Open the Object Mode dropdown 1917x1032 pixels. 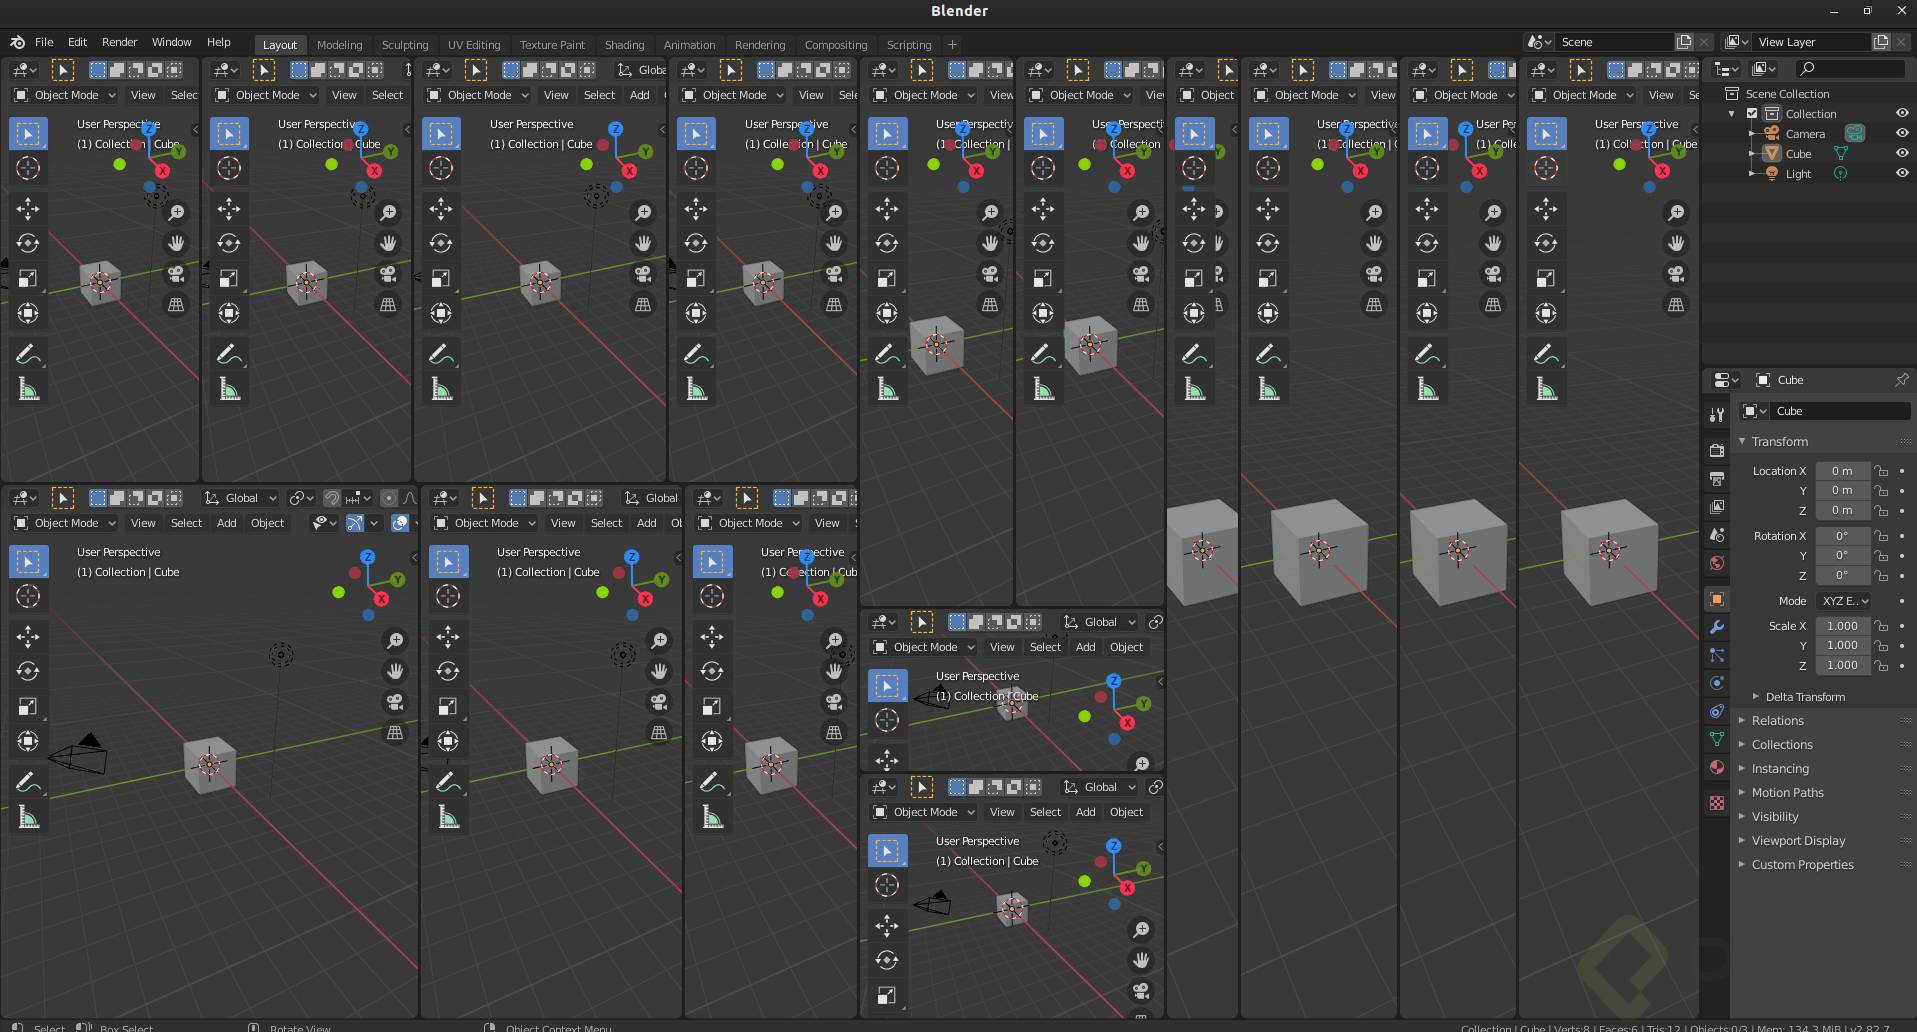tap(64, 94)
